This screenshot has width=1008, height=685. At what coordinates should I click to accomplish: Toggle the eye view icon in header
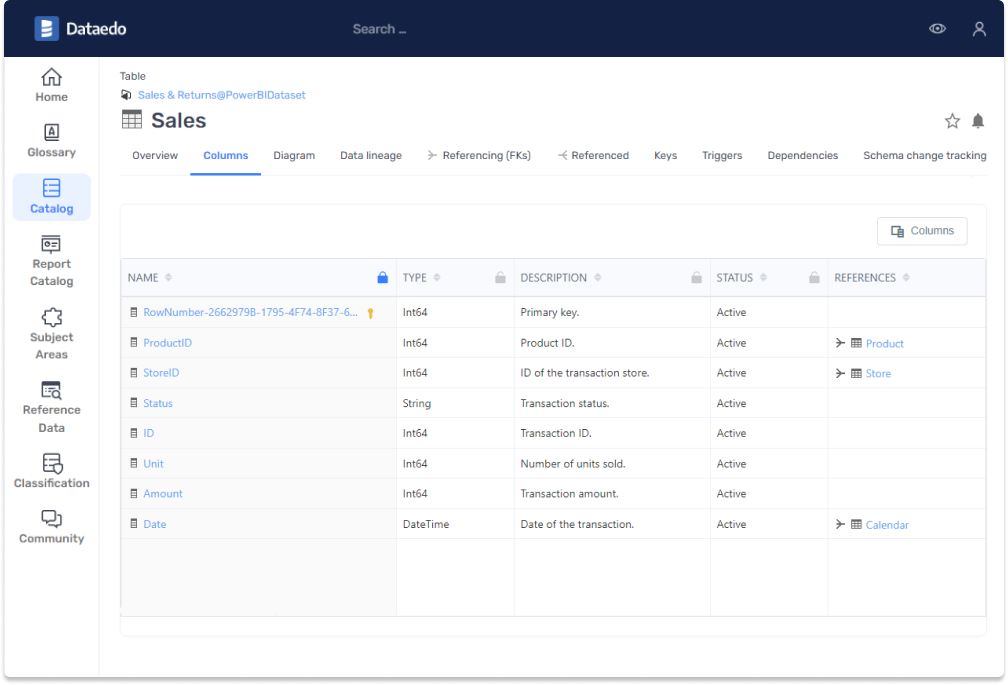coord(937,29)
